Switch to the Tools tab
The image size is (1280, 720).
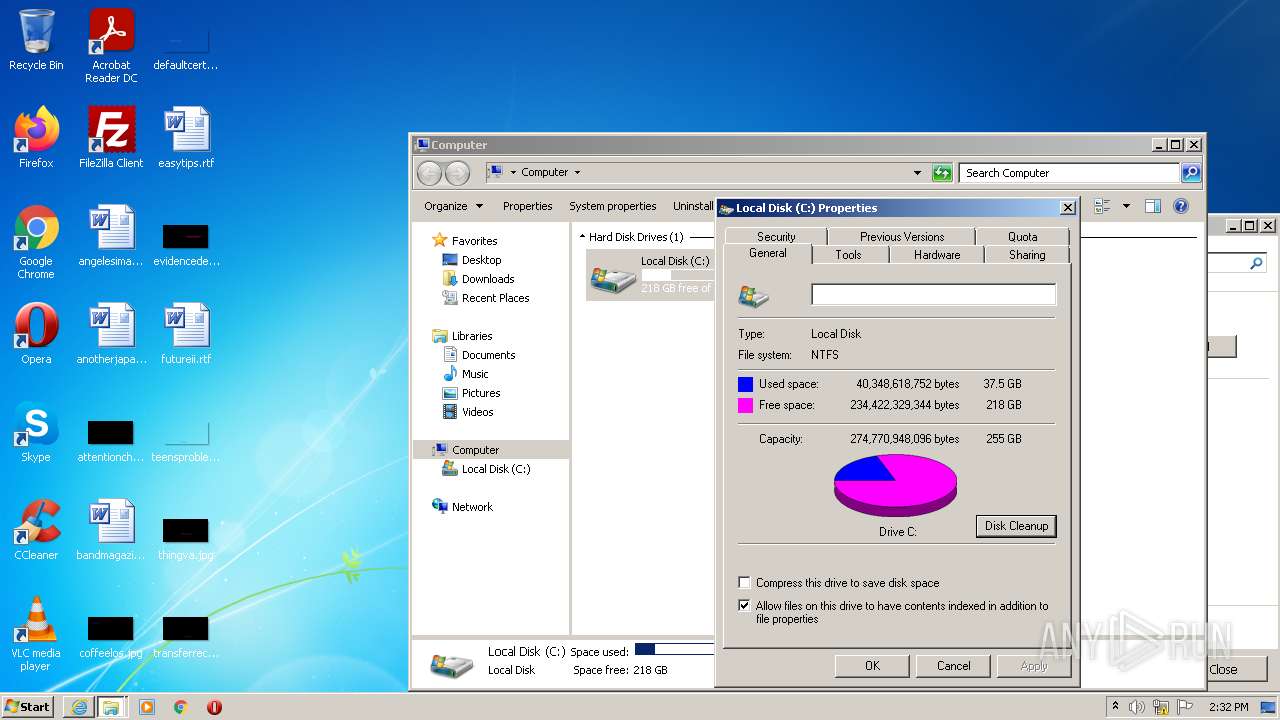click(x=848, y=255)
